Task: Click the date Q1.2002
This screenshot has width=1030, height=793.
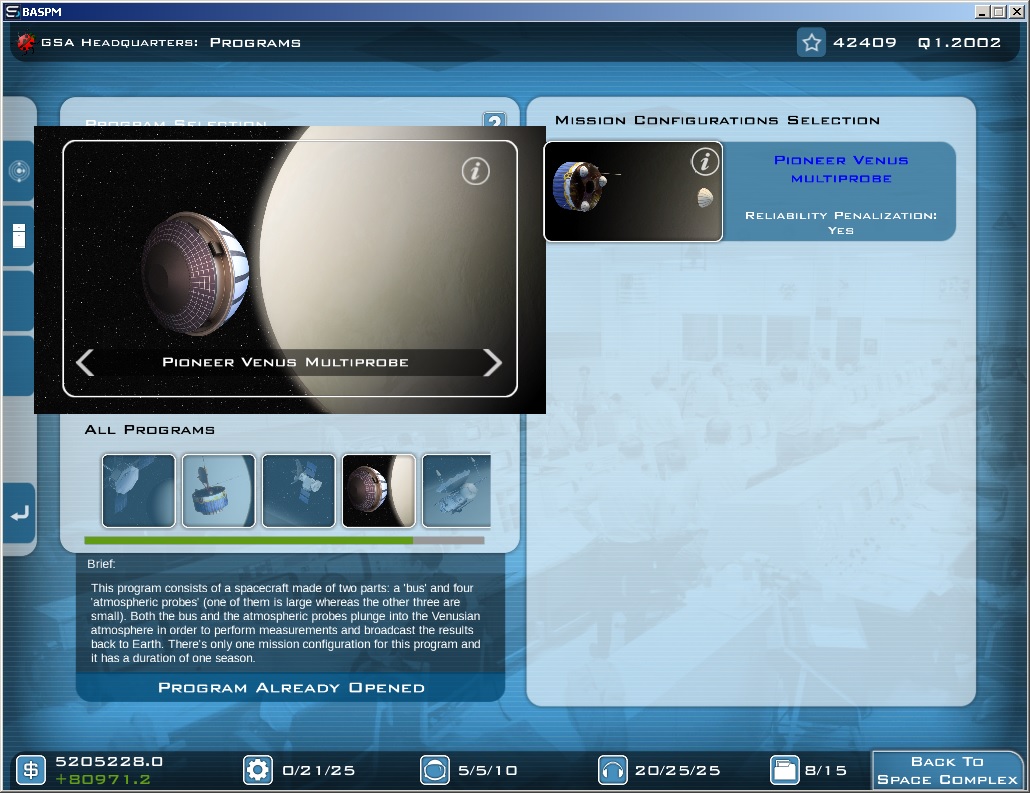Action: coord(959,43)
